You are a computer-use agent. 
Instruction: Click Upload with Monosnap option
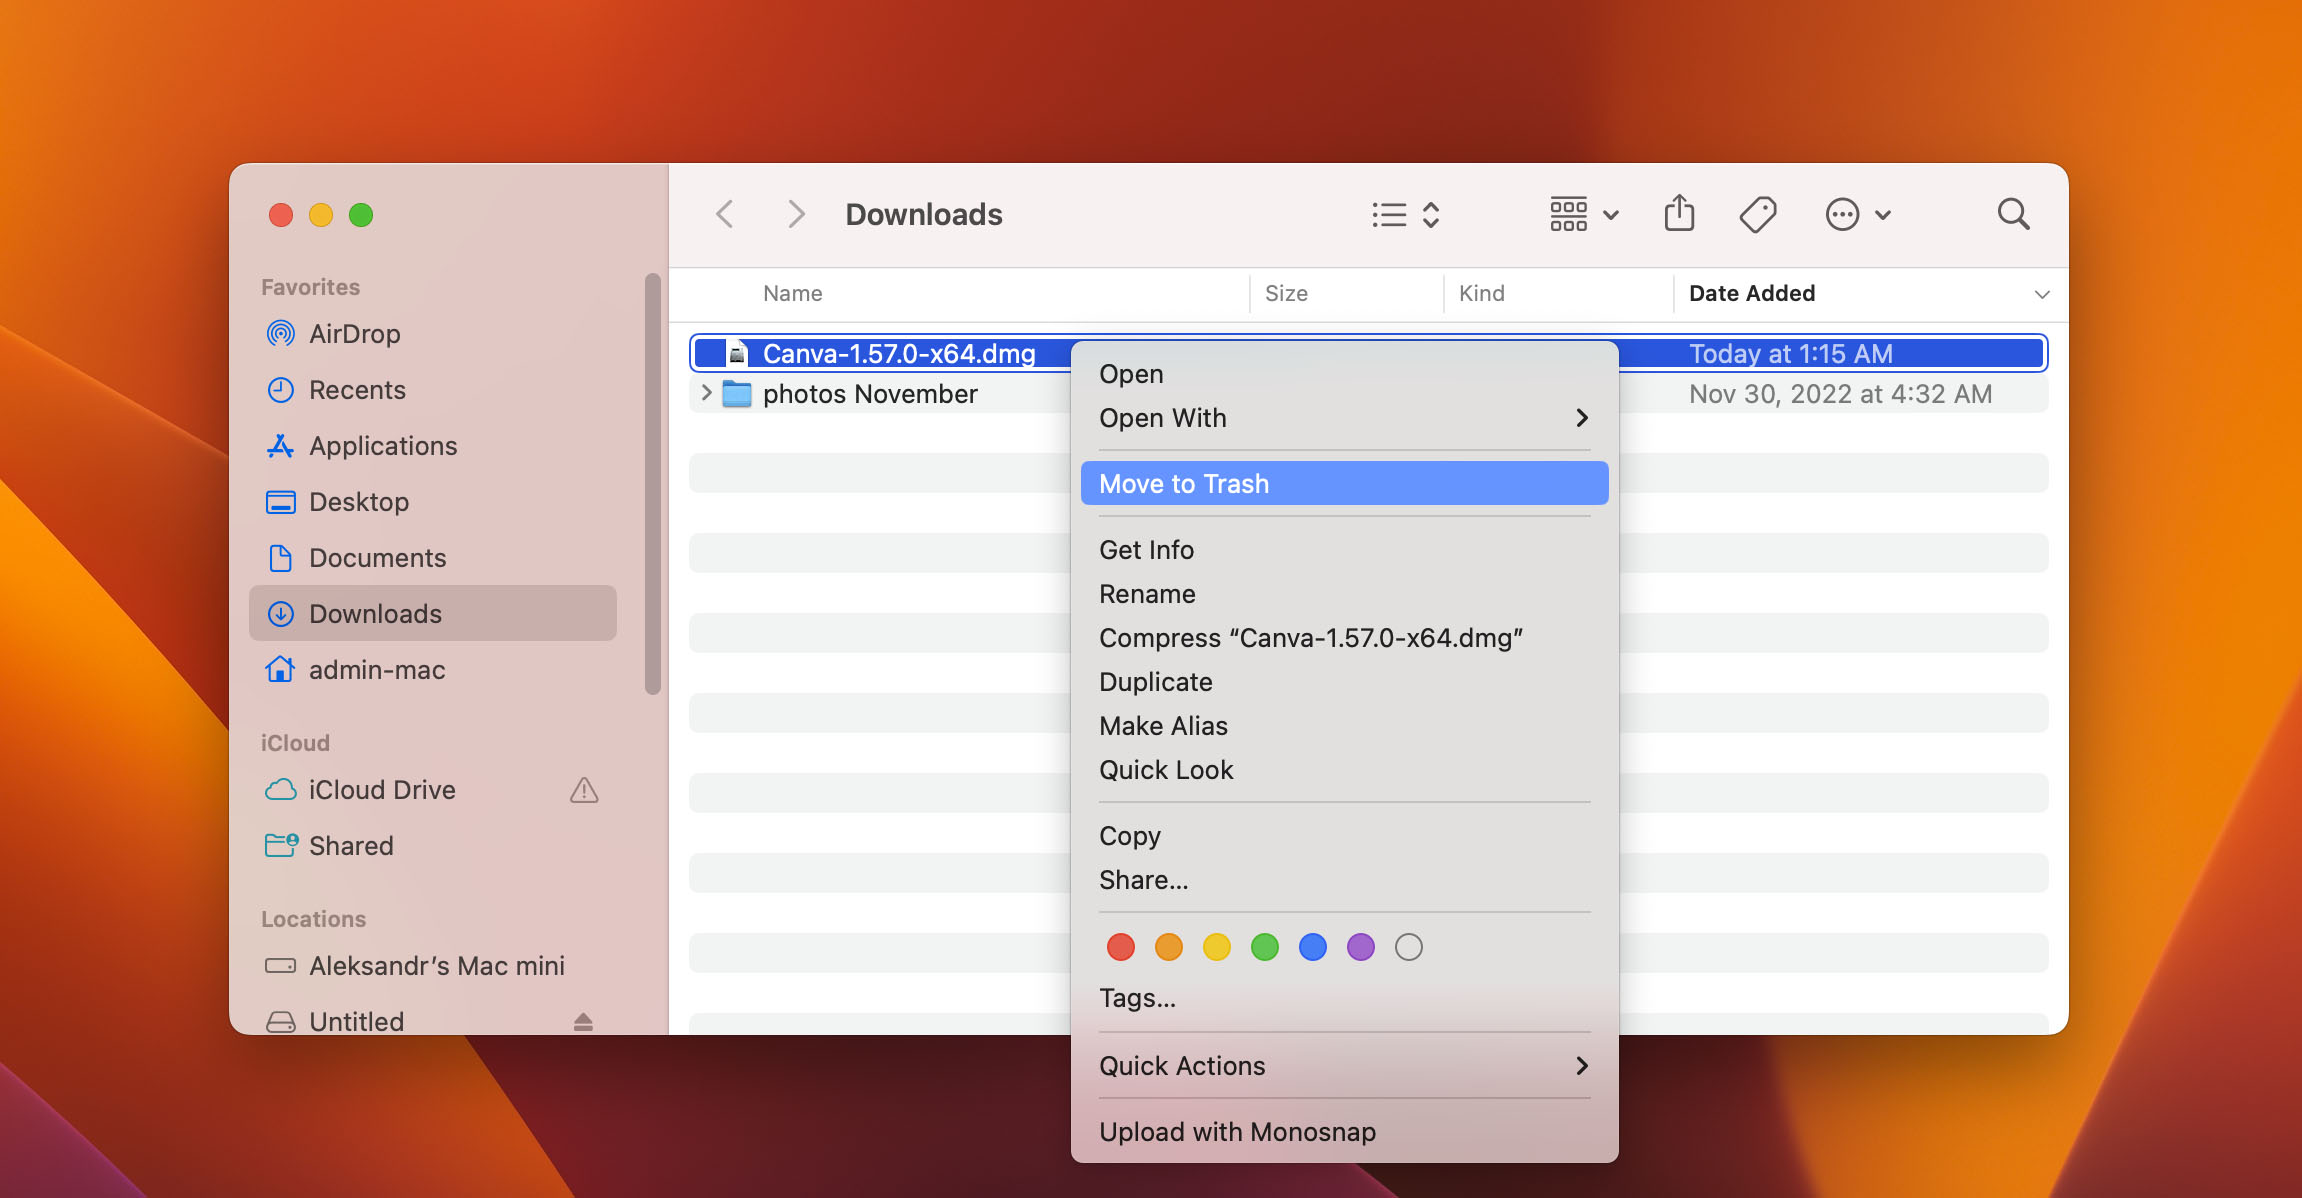1238,1133
